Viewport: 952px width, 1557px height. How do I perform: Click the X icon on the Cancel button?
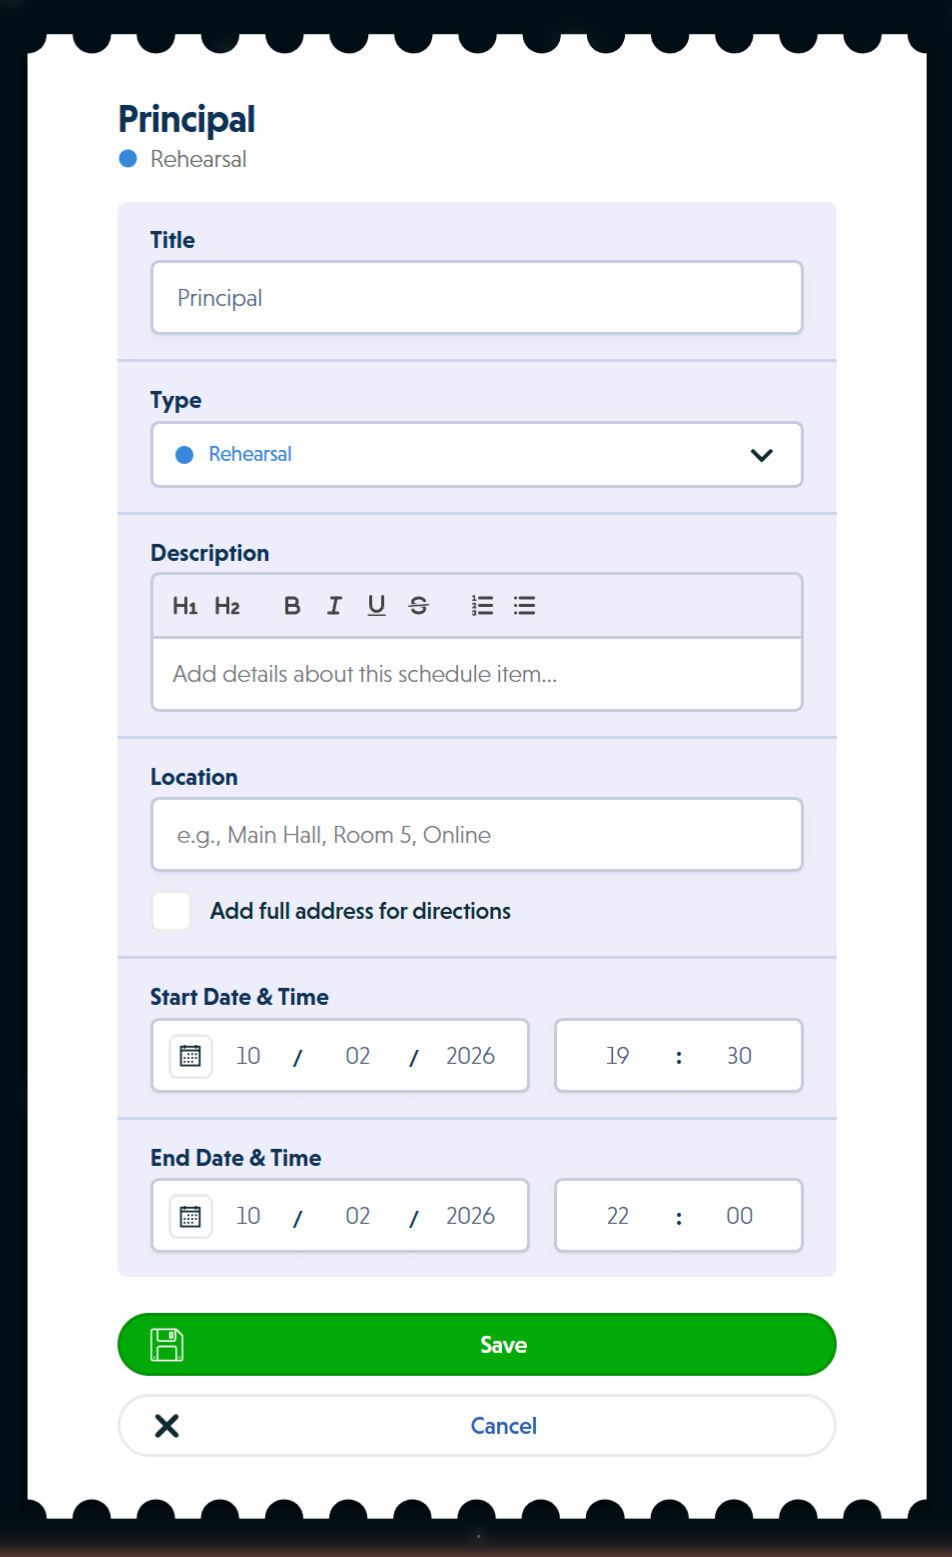click(168, 1425)
